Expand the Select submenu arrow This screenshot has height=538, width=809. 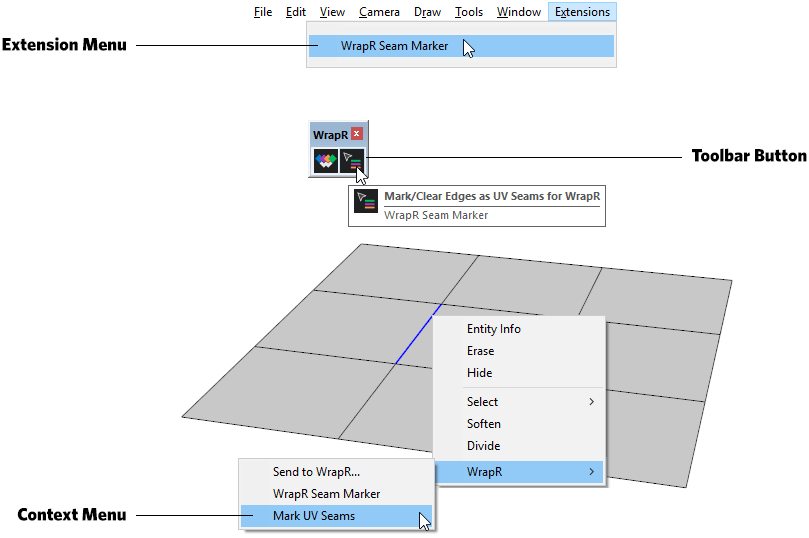point(591,402)
